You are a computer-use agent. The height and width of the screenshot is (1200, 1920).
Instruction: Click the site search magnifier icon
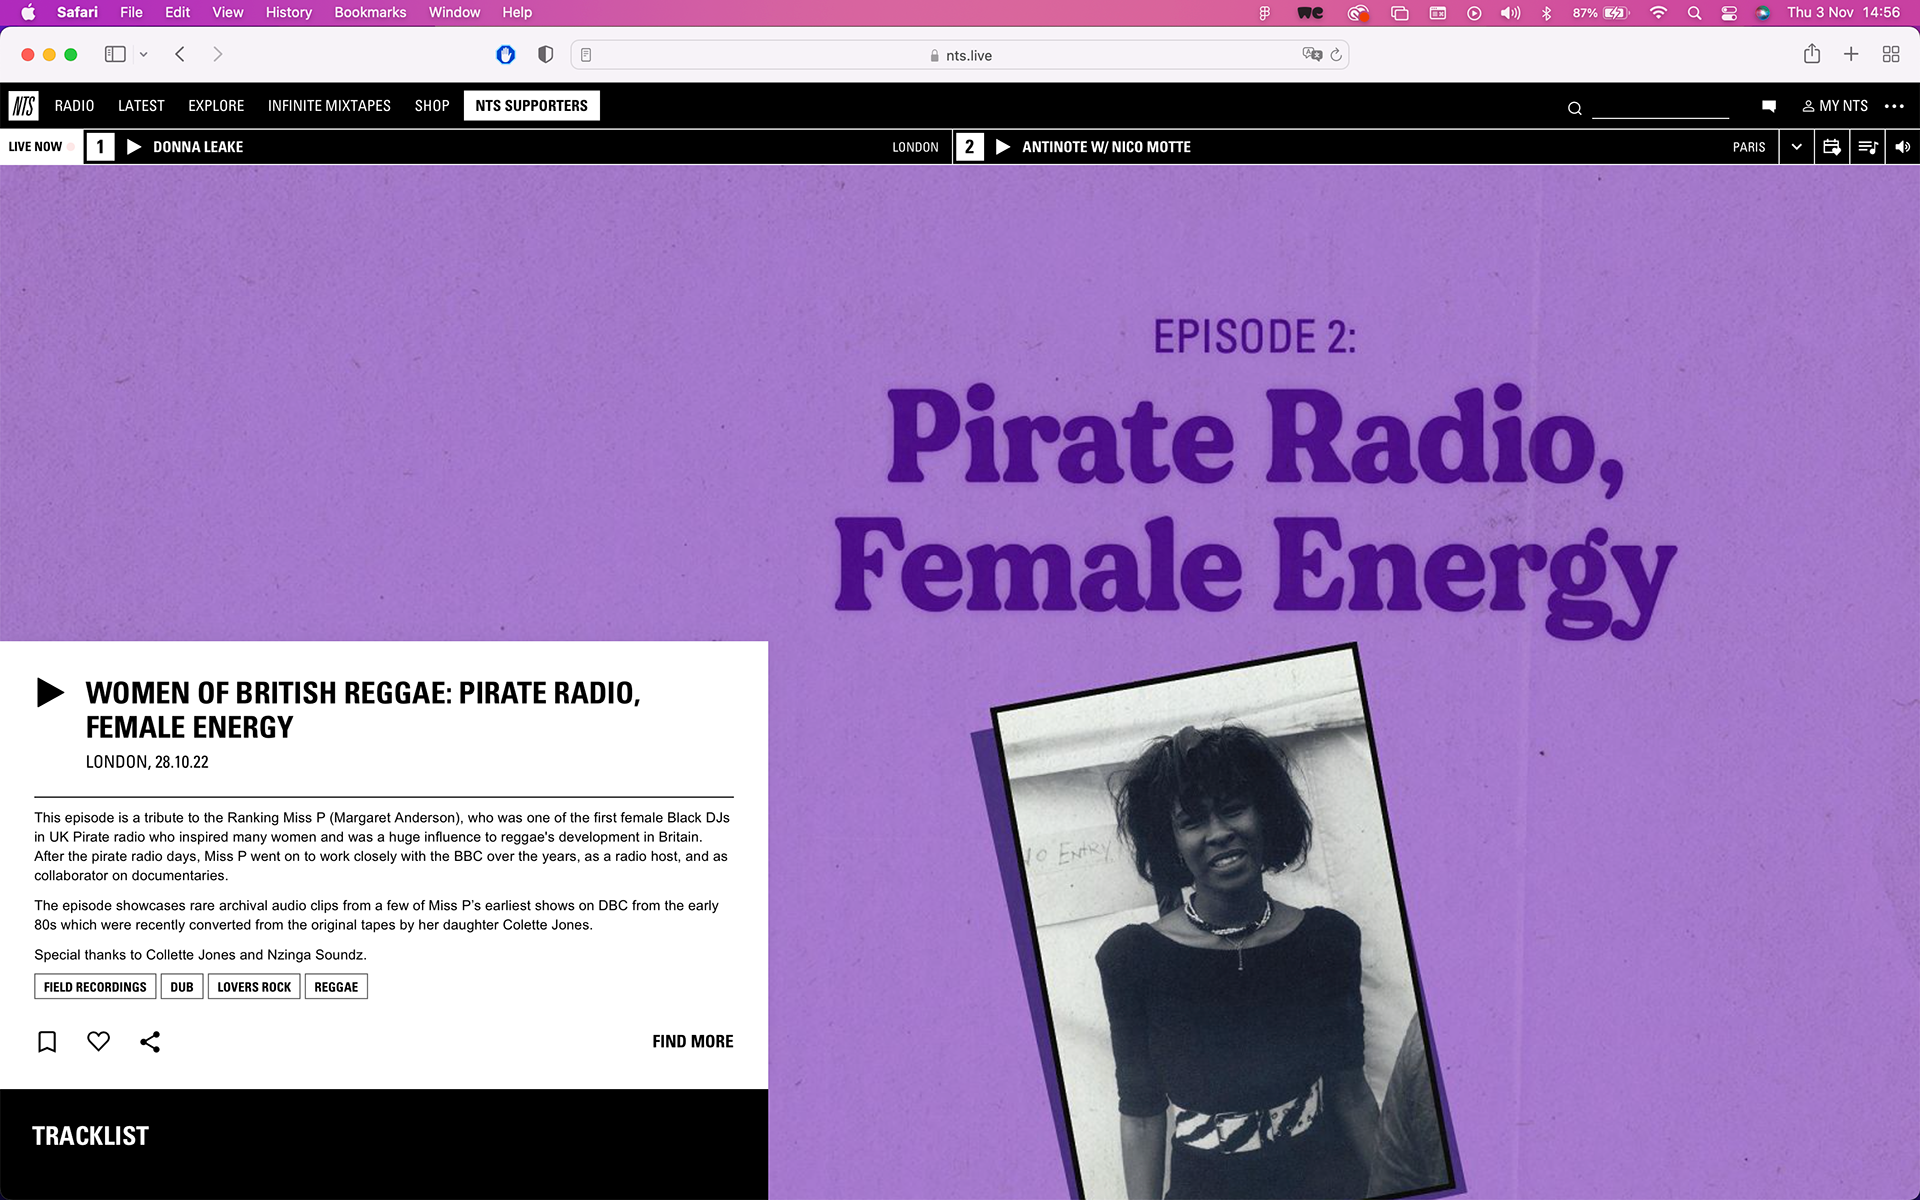tap(1574, 108)
